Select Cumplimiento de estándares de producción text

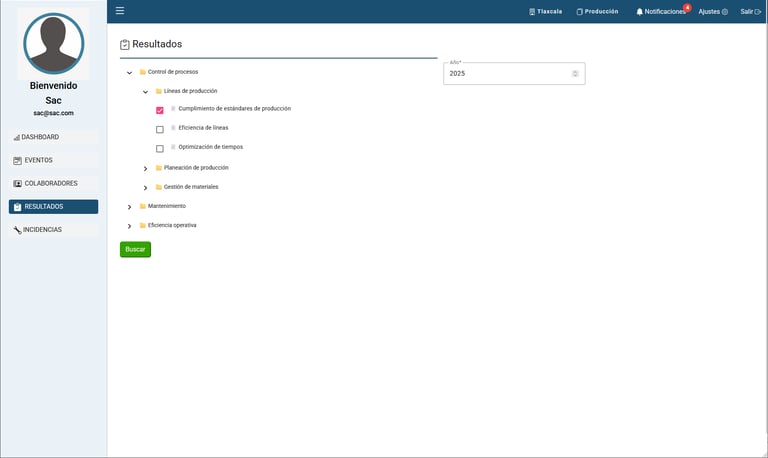(x=235, y=109)
